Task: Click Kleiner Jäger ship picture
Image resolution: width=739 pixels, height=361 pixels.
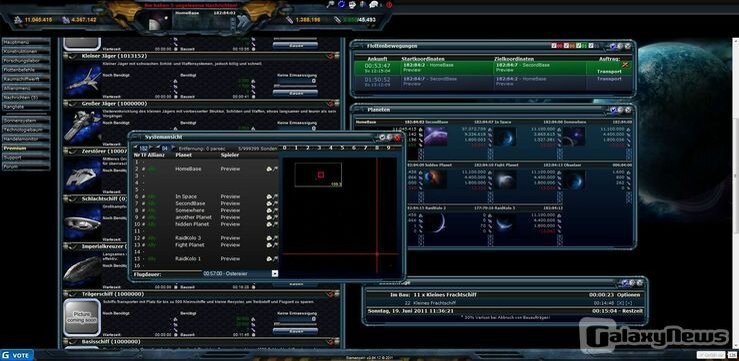Action: click(x=82, y=80)
